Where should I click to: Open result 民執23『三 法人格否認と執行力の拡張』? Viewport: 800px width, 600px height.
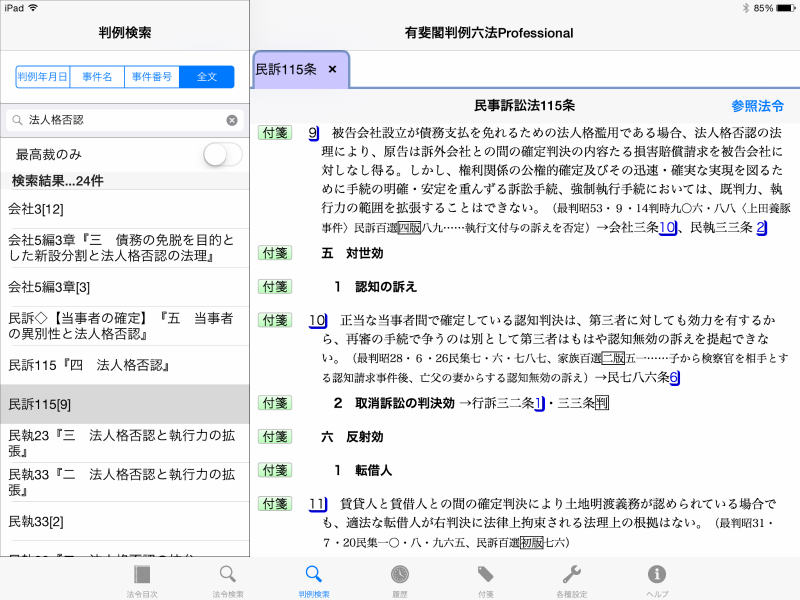(124, 443)
